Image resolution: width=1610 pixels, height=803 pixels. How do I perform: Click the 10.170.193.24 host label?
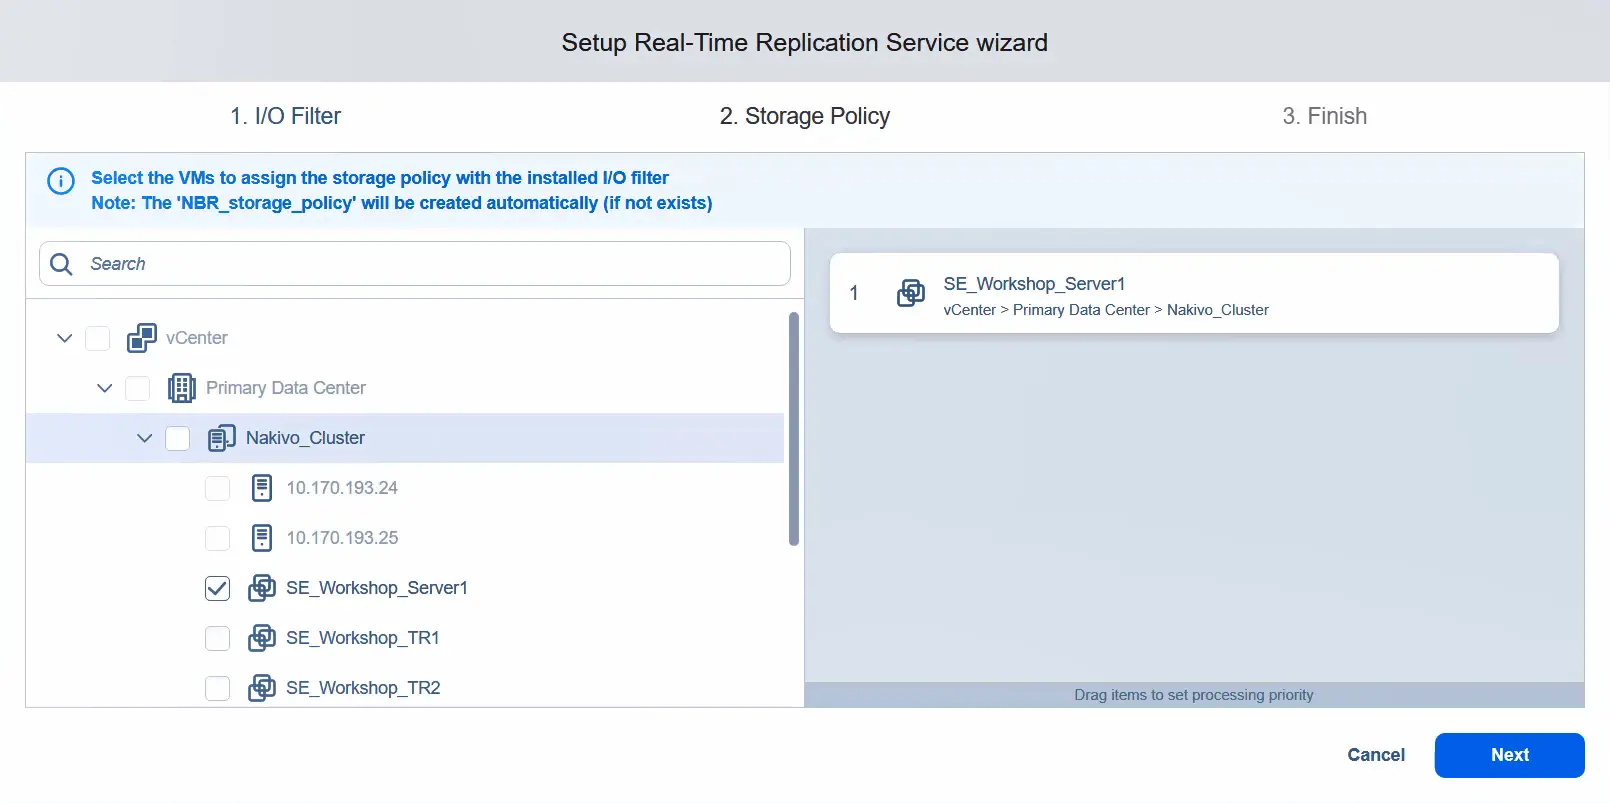(x=342, y=488)
